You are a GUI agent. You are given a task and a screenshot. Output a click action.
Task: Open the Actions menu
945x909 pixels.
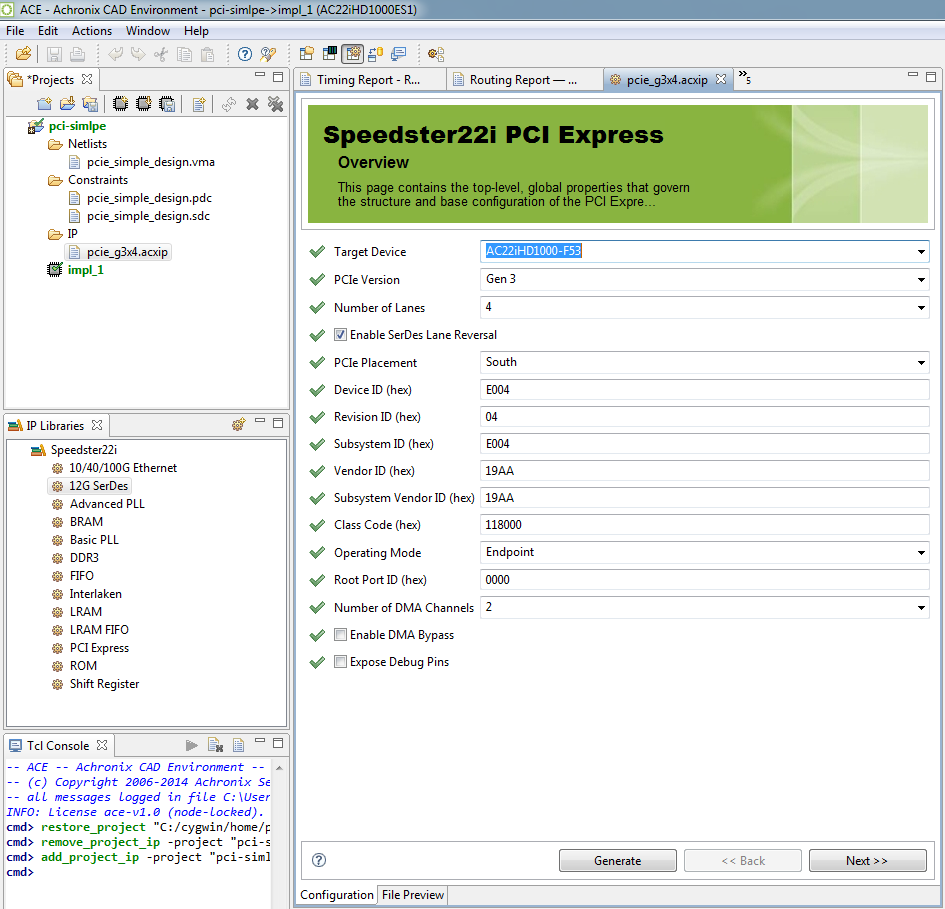pyautogui.click(x=92, y=31)
